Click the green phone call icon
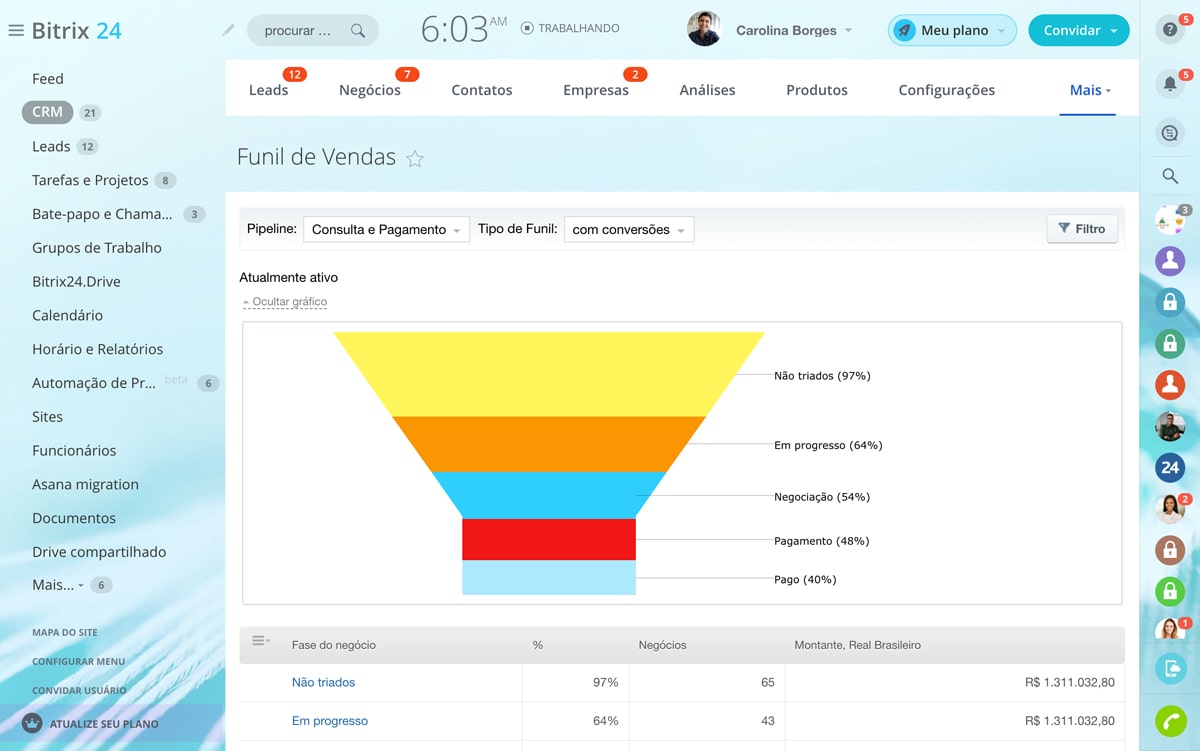The image size is (1200, 751). point(1170,721)
